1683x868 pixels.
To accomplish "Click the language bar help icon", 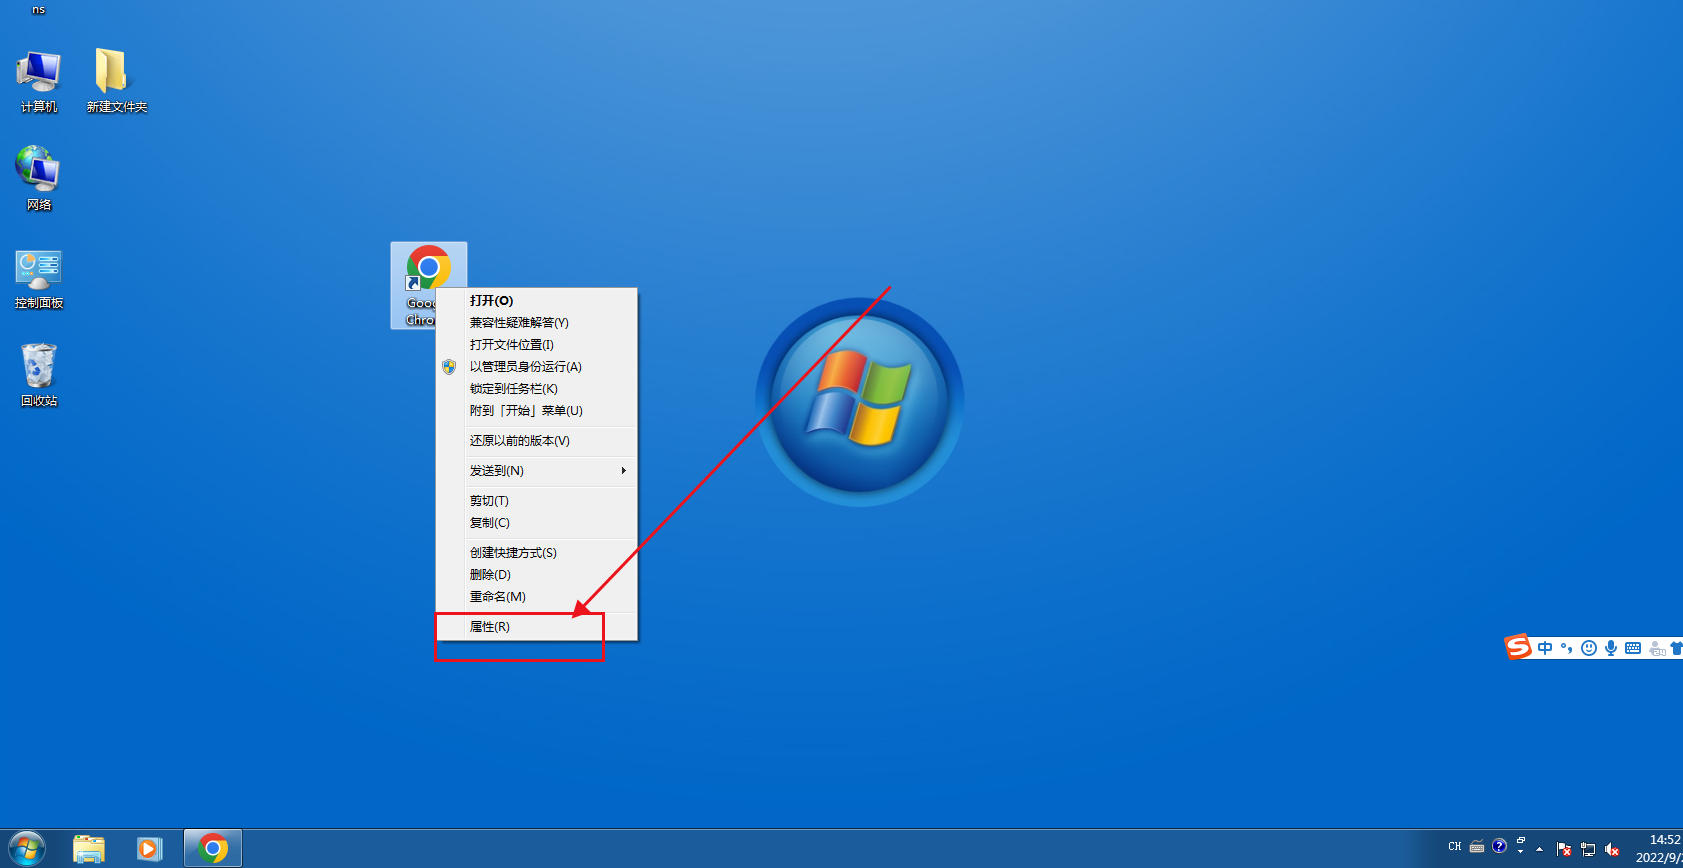I will (x=1499, y=846).
